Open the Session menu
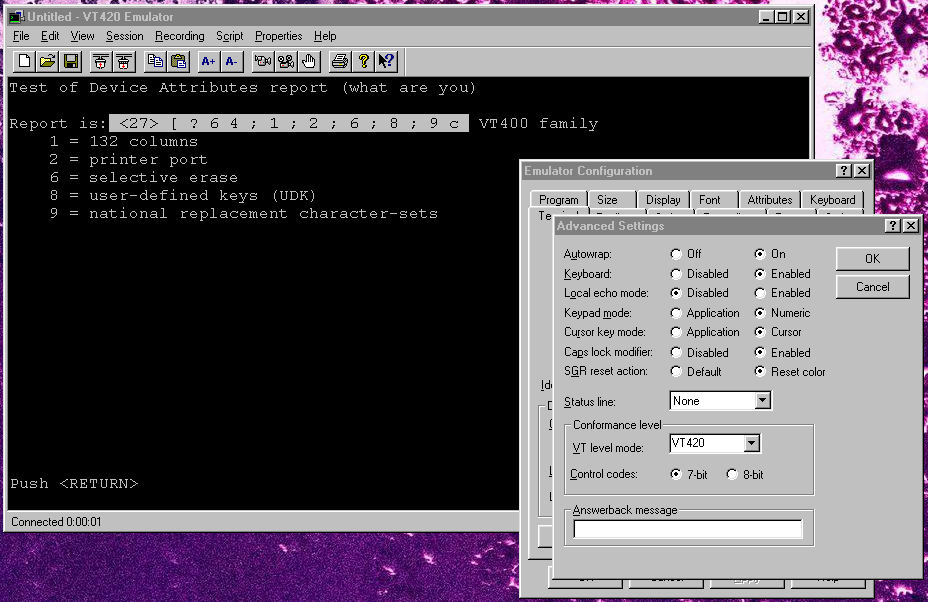This screenshot has width=928, height=602. click(124, 36)
